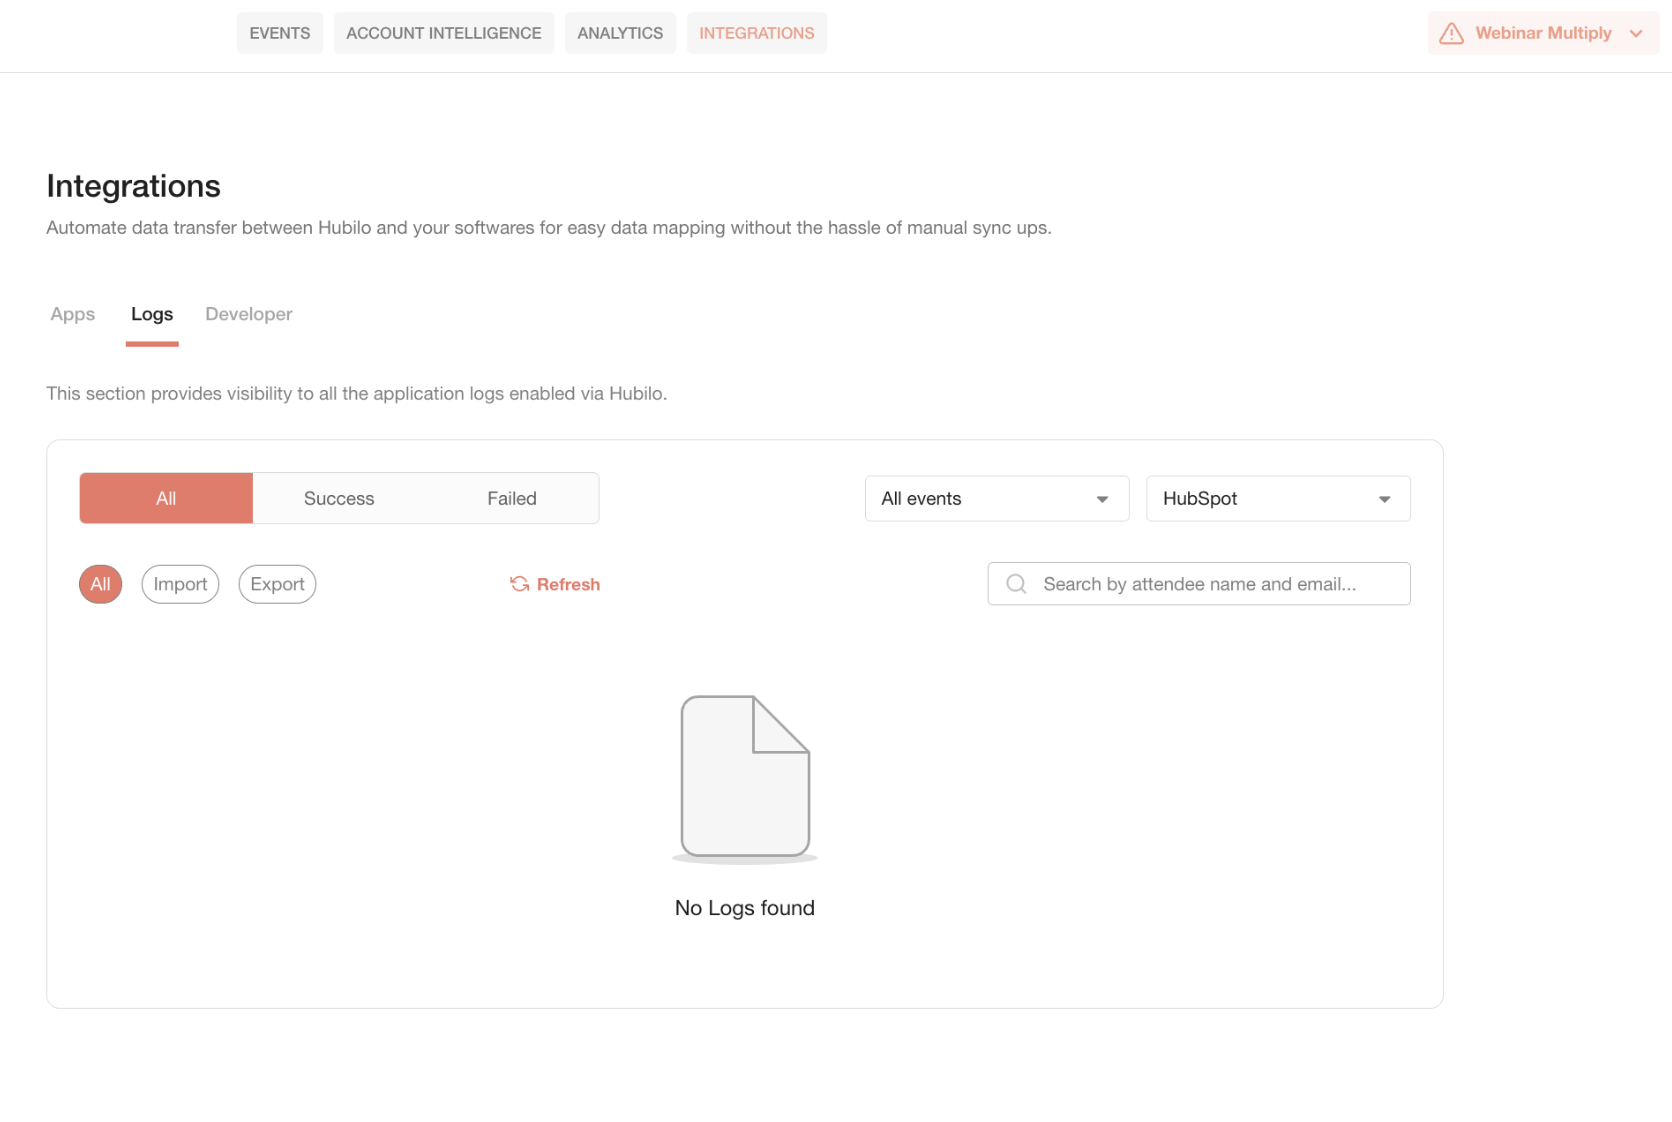Click the All events dropdown arrow
This screenshot has height=1122, width=1672.
coord(1102,500)
